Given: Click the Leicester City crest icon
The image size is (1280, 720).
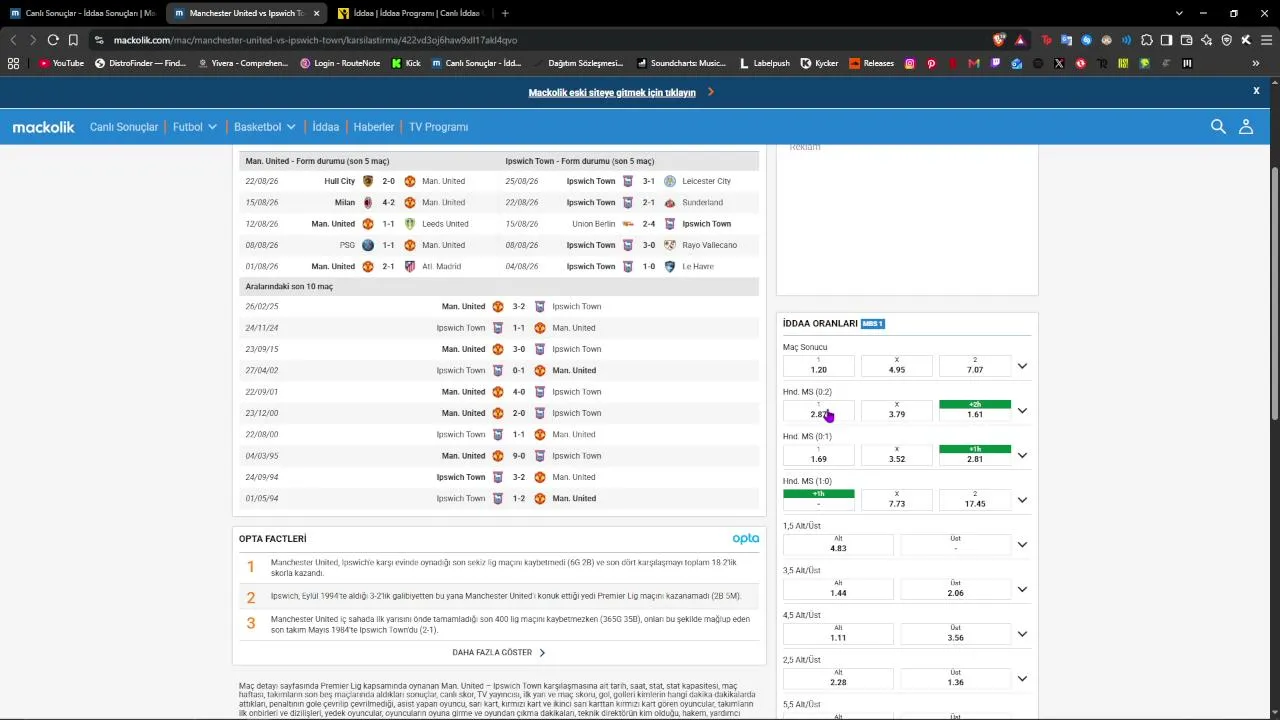Looking at the screenshot, I should pos(670,181).
